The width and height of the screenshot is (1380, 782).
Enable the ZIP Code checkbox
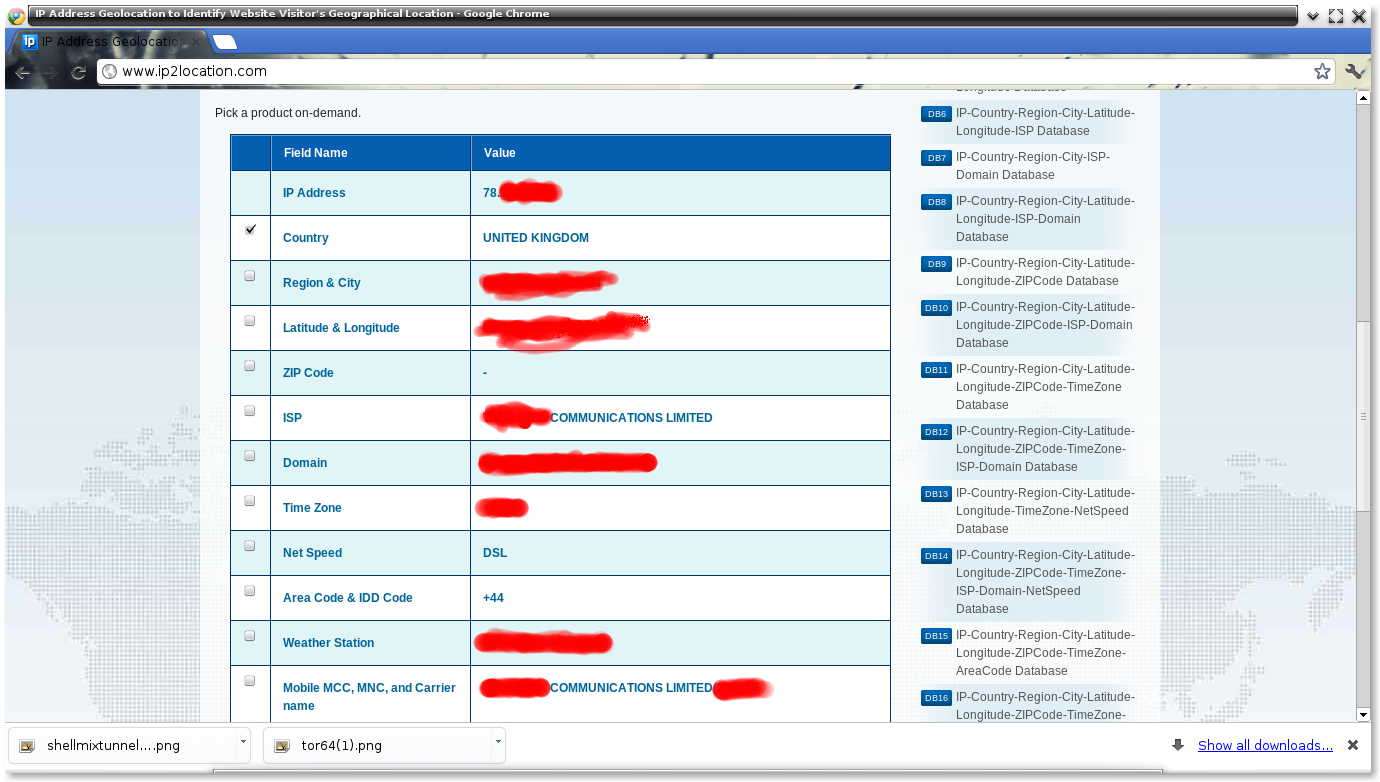click(x=250, y=365)
